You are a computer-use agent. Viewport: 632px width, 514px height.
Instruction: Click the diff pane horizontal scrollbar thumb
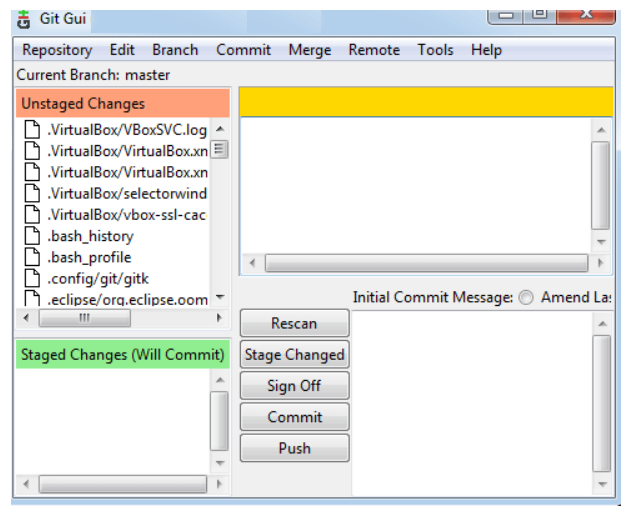pos(426,263)
